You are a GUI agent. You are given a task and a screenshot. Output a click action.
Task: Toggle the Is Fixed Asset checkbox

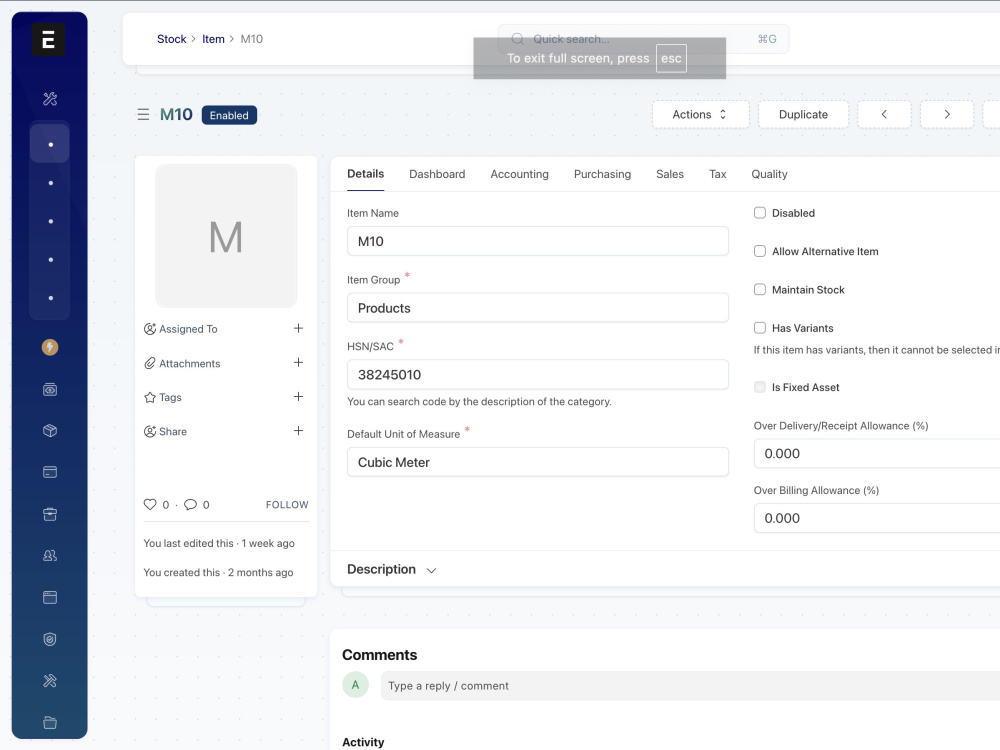coord(760,386)
